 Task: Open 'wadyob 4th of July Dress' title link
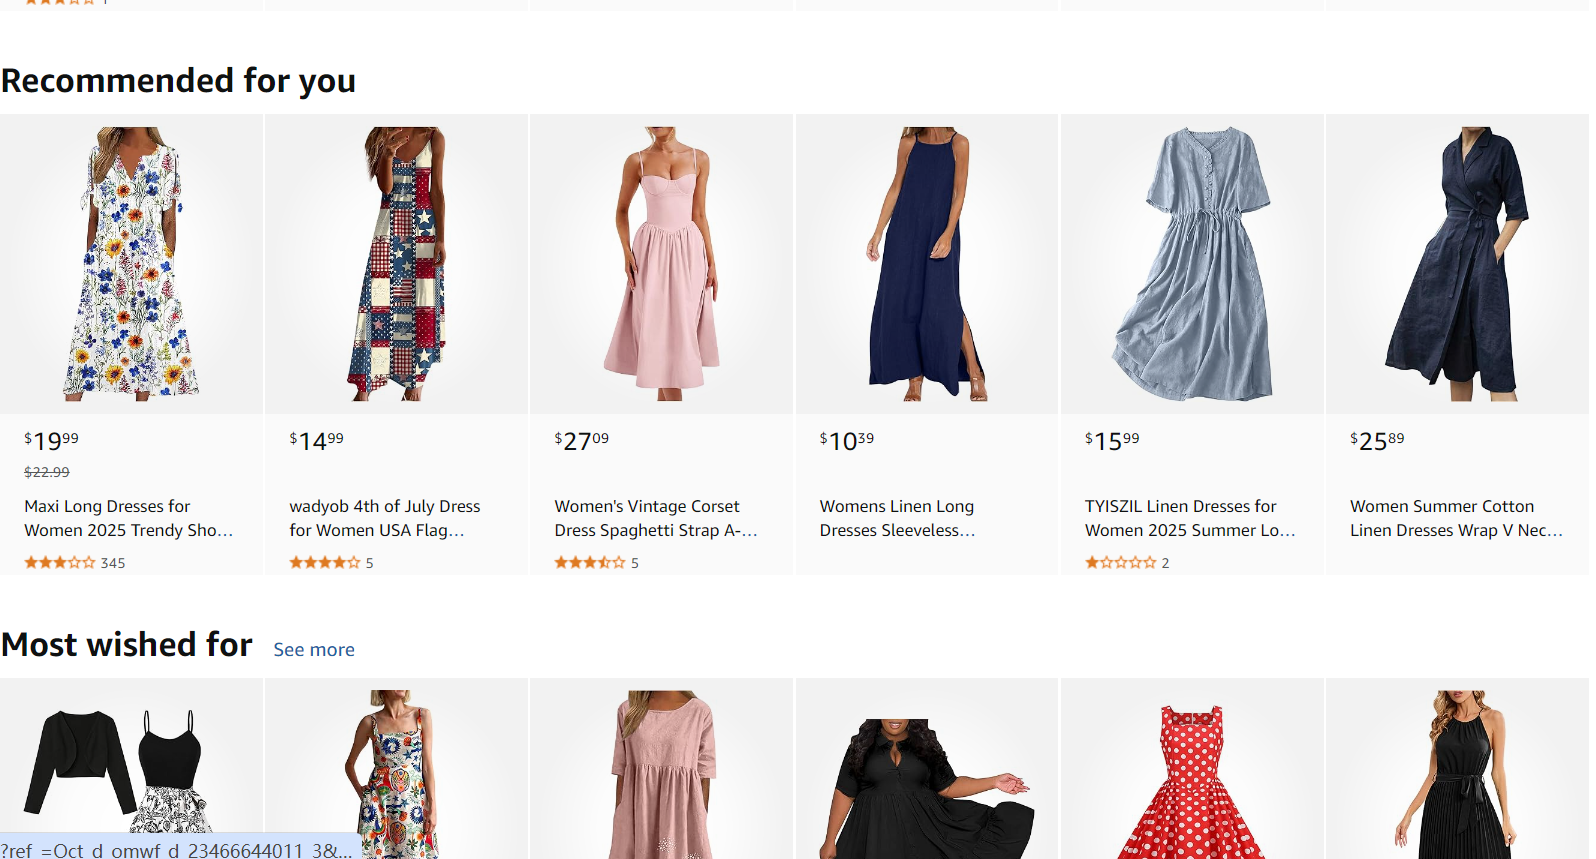click(385, 518)
